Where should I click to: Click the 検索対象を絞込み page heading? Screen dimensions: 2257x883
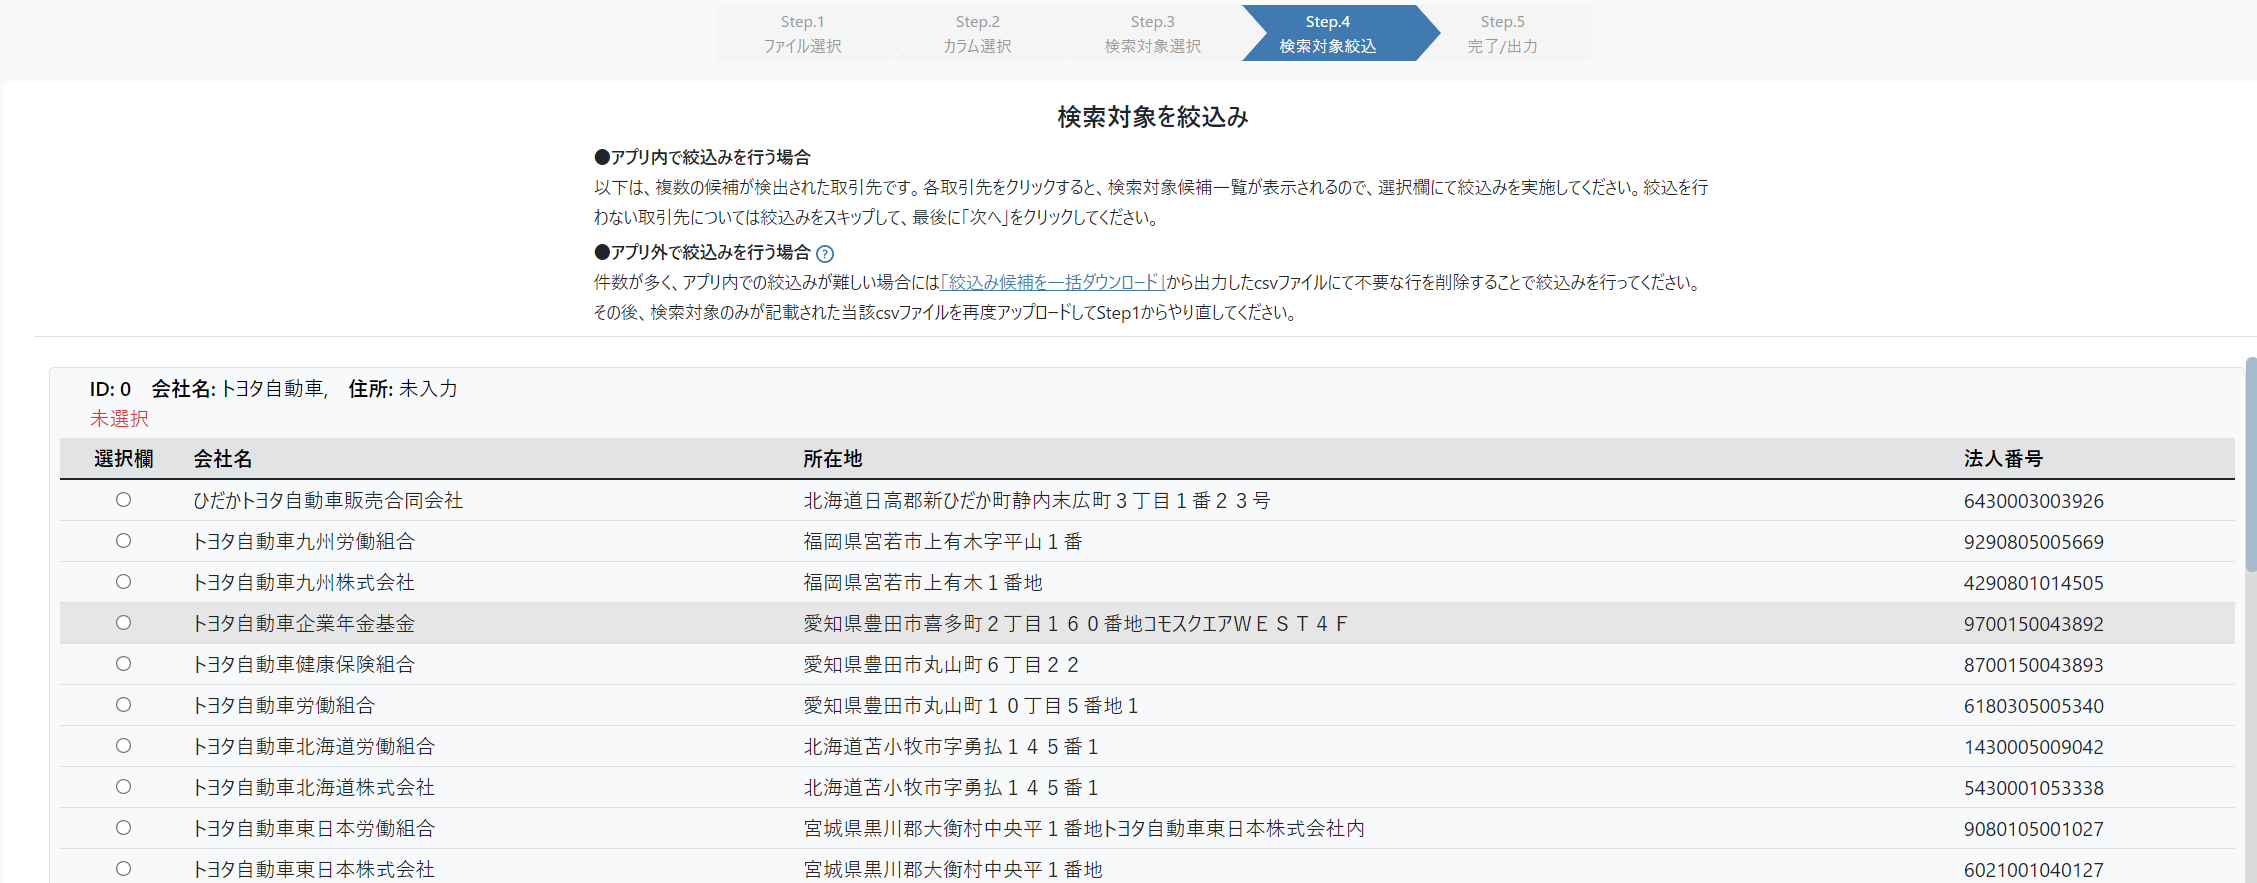[1153, 117]
